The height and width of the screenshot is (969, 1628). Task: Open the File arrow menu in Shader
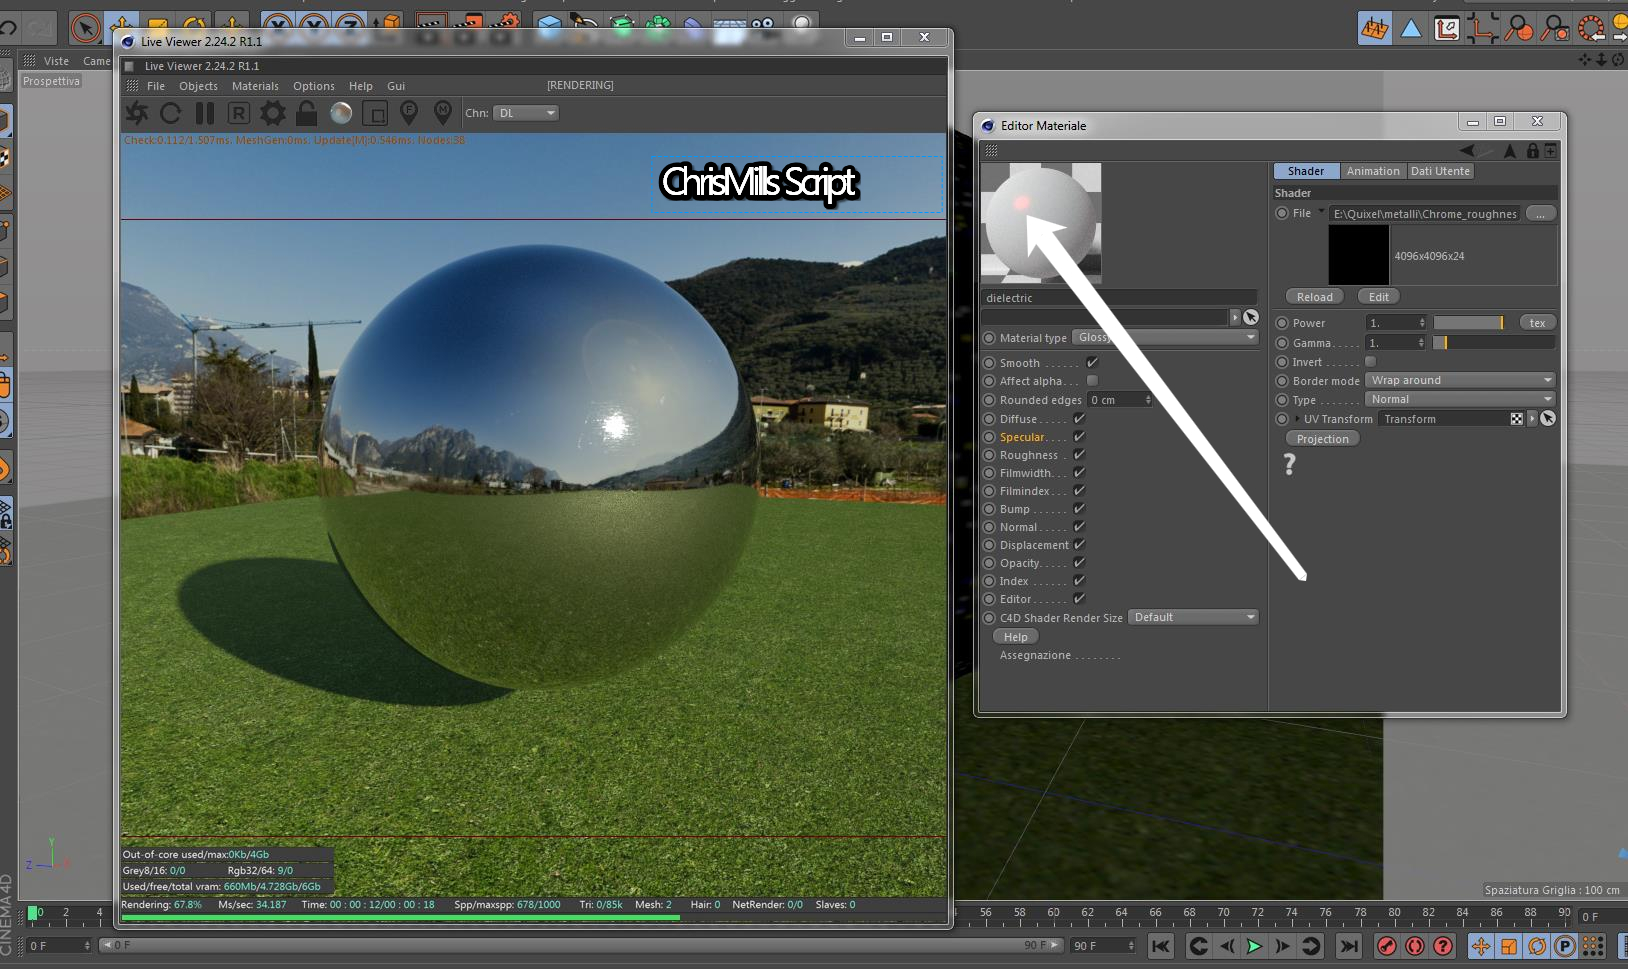coord(1320,212)
